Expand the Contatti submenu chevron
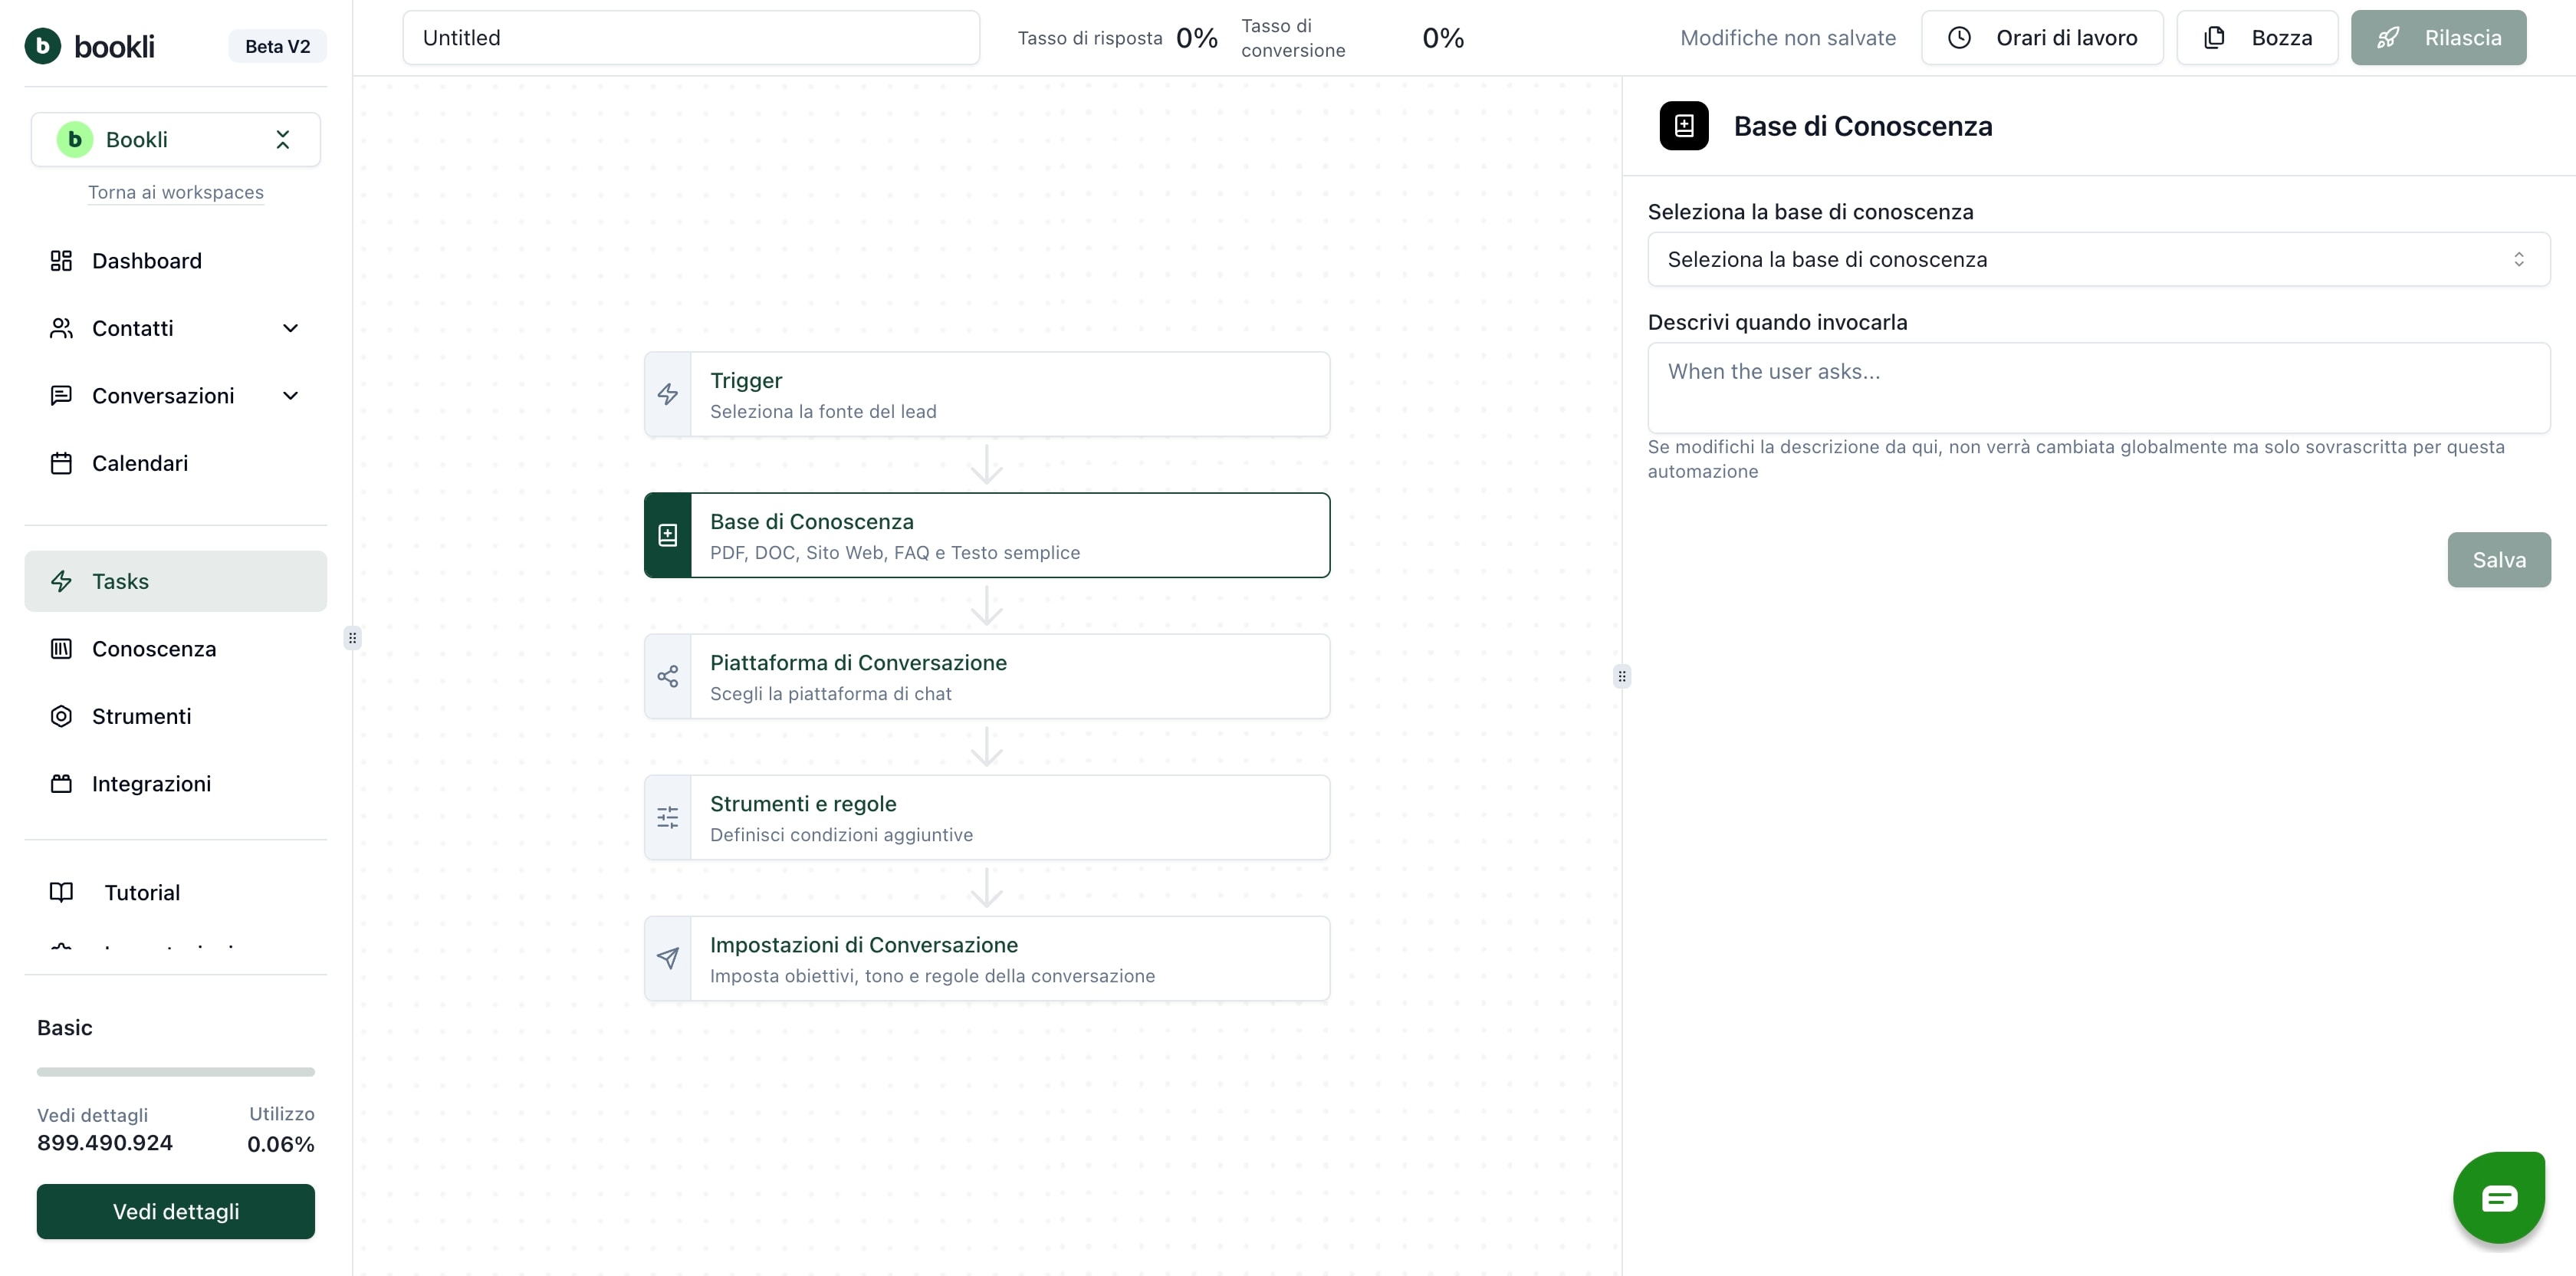 pos(290,328)
